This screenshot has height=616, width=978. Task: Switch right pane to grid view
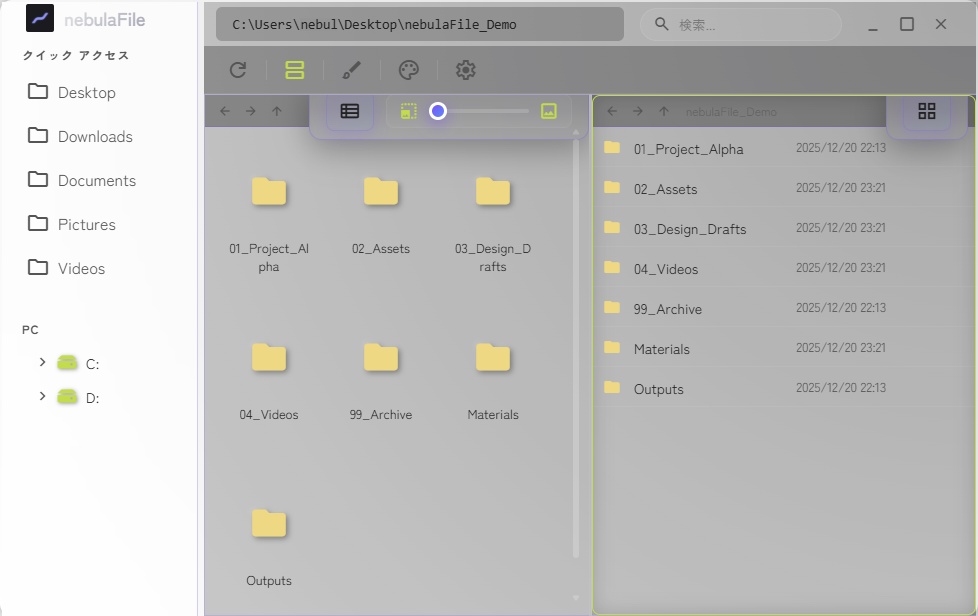tap(927, 111)
